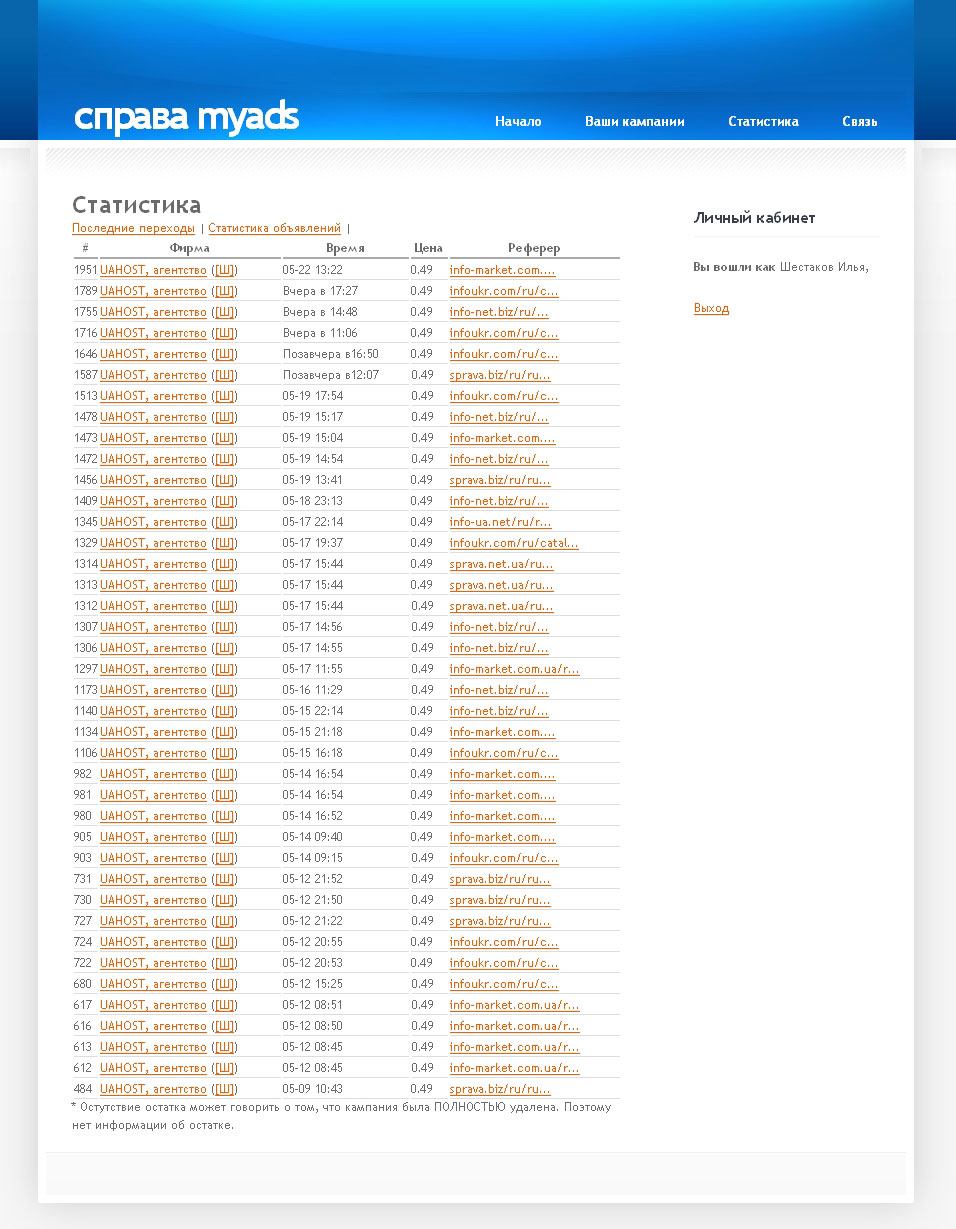Open sprava.biz referer in row 484

pyautogui.click(x=500, y=1089)
